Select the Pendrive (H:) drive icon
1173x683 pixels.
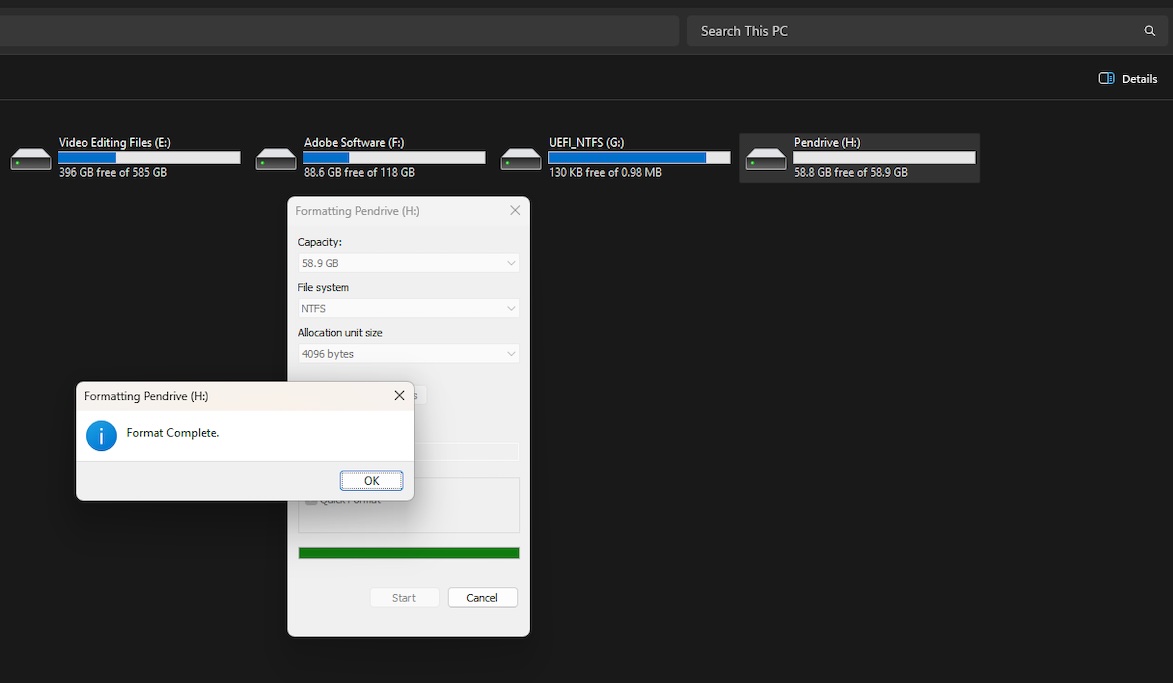tap(766, 159)
